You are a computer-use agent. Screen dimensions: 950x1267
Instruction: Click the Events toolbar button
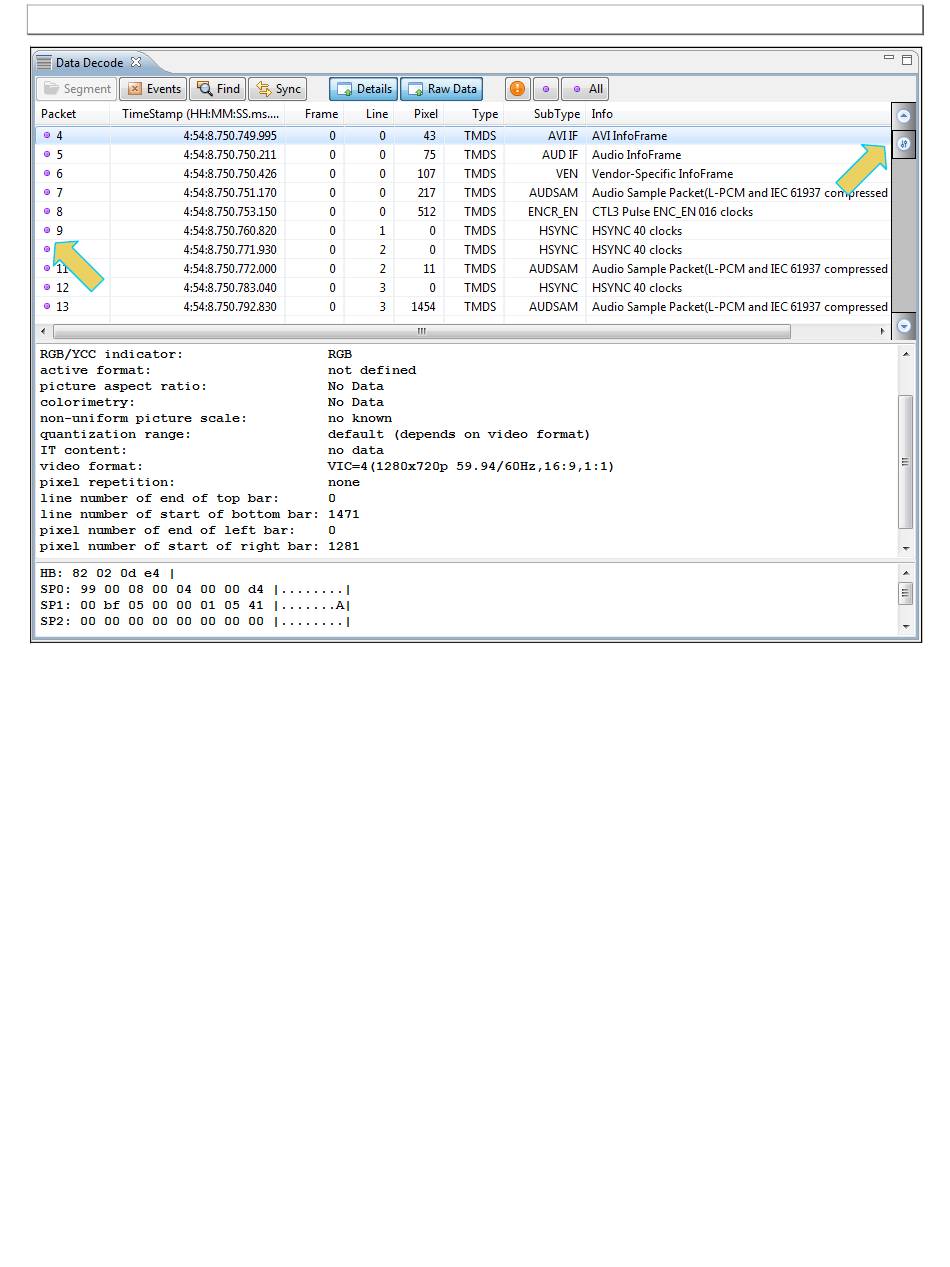coord(153,89)
